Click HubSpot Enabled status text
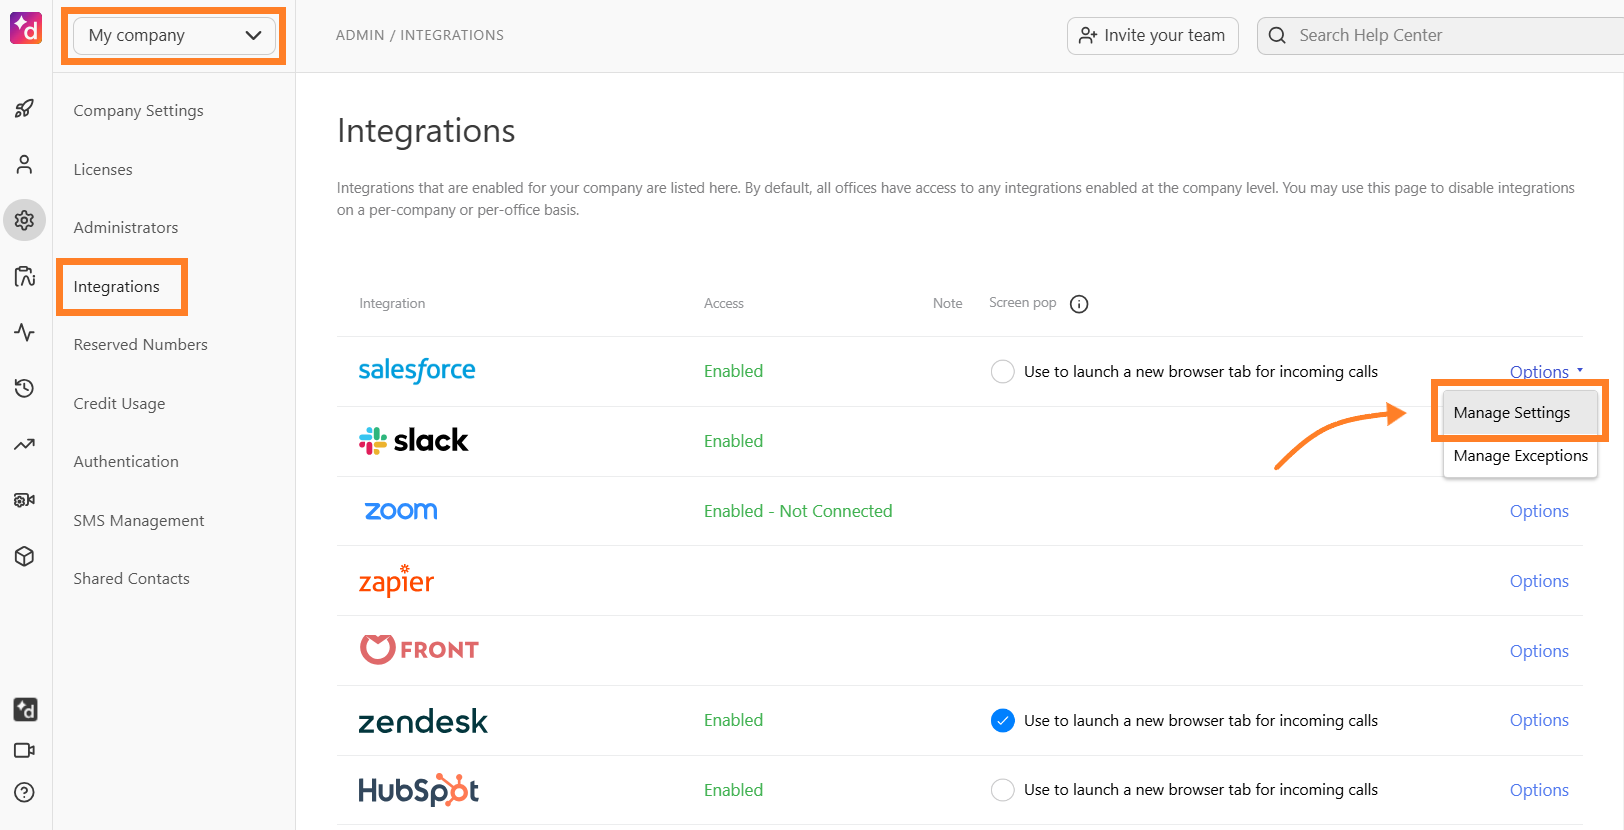This screenshot has width=1624, height=830. click(733, 790)
